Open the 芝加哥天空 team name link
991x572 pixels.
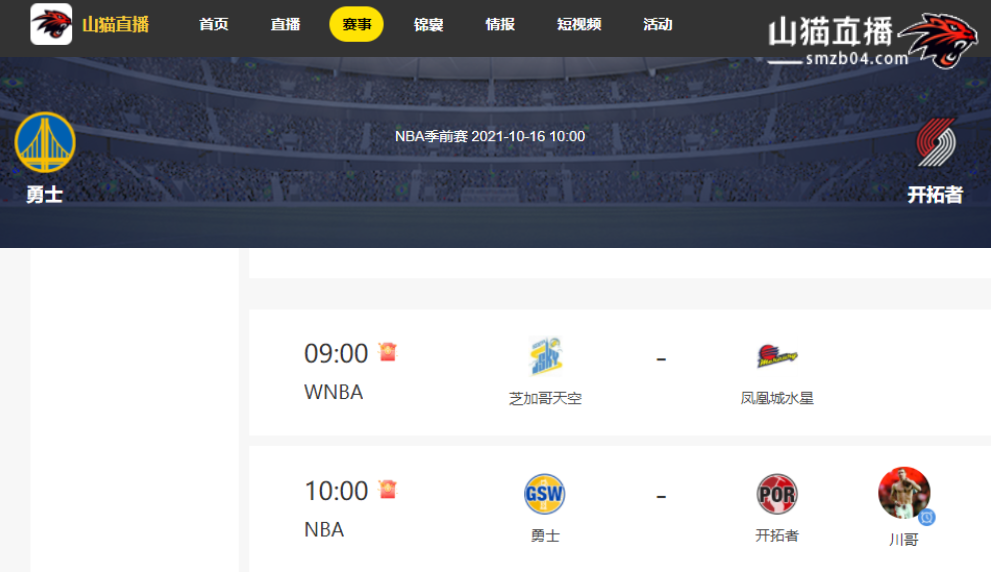545,398
